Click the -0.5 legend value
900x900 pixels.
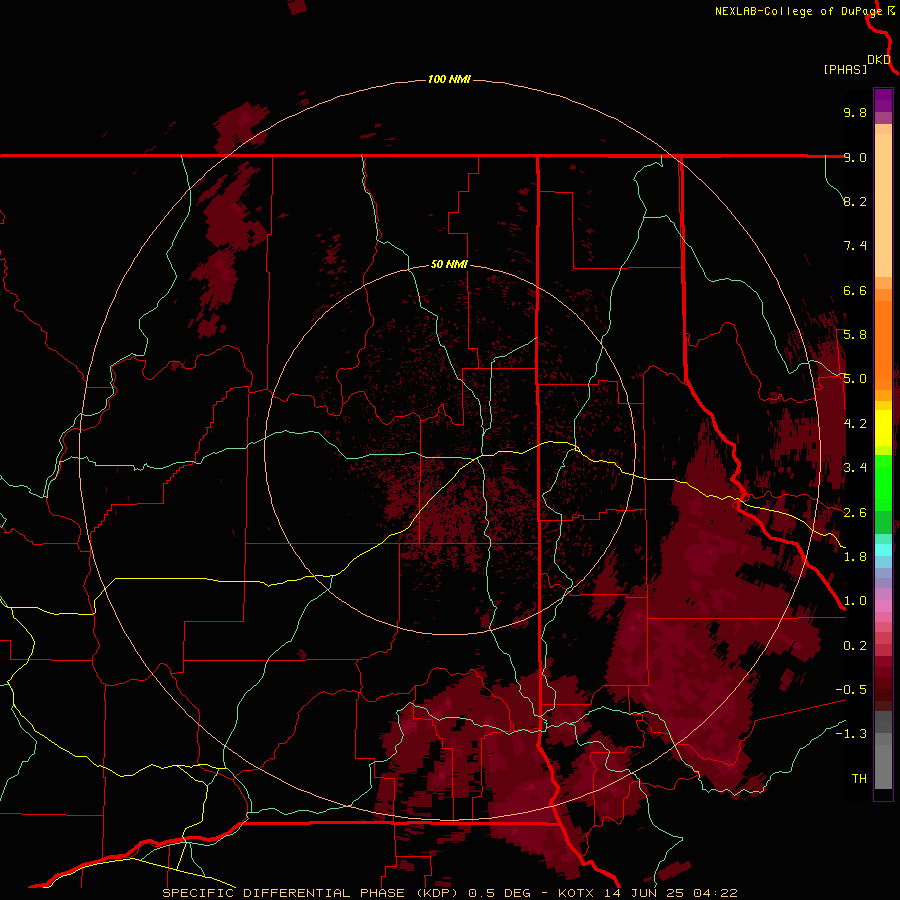[851, 690]
